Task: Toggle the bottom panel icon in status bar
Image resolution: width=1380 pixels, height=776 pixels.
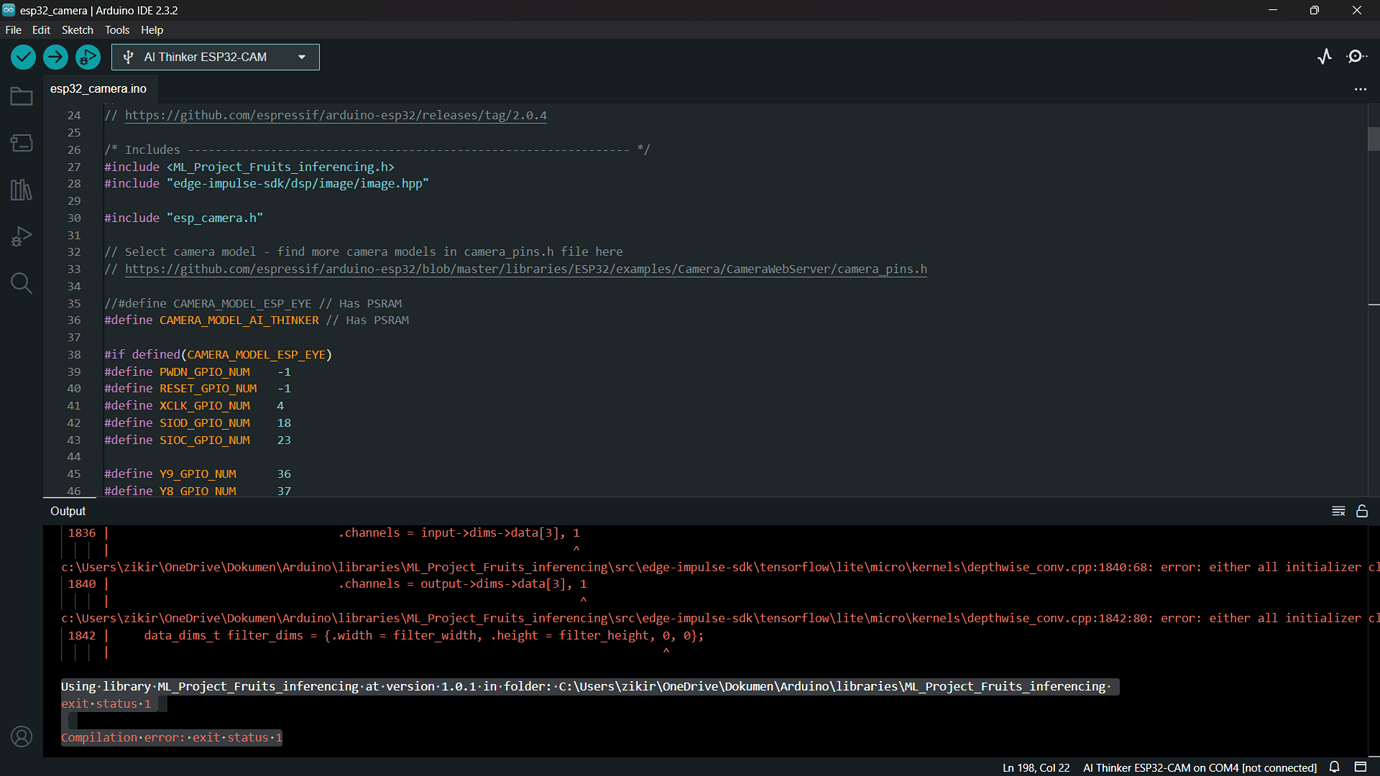Action: click(1360, 767)
